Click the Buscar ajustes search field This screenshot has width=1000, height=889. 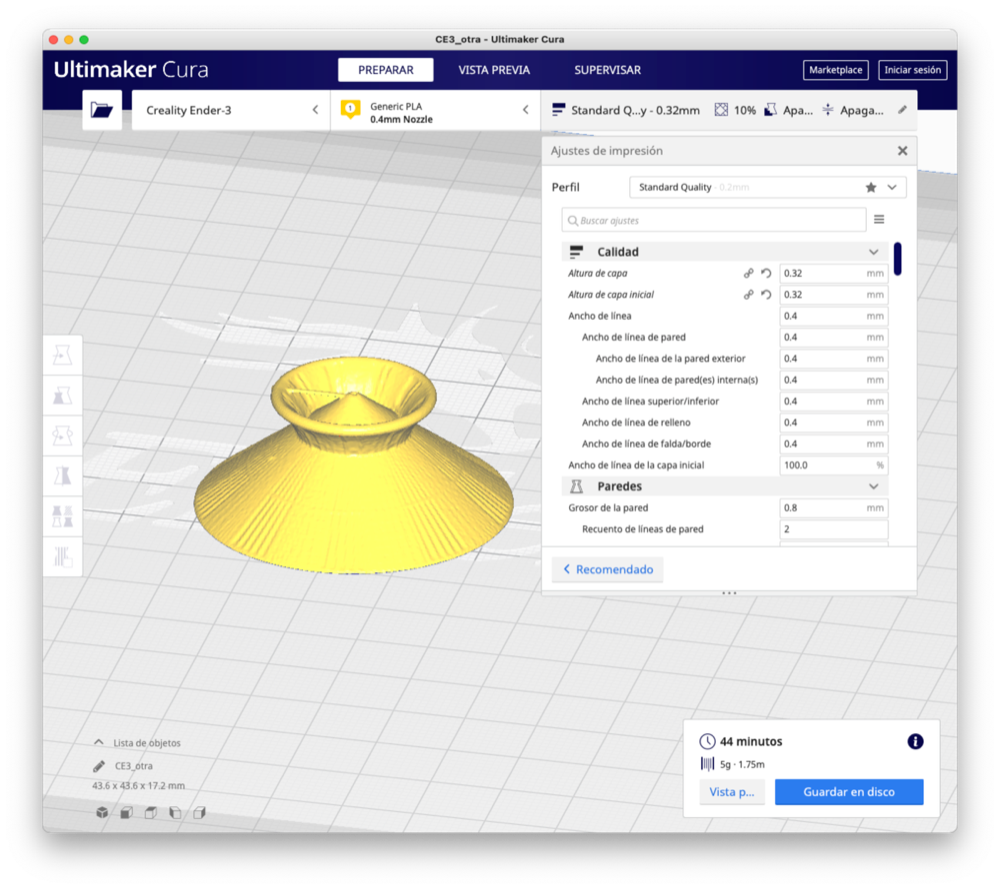714,220
